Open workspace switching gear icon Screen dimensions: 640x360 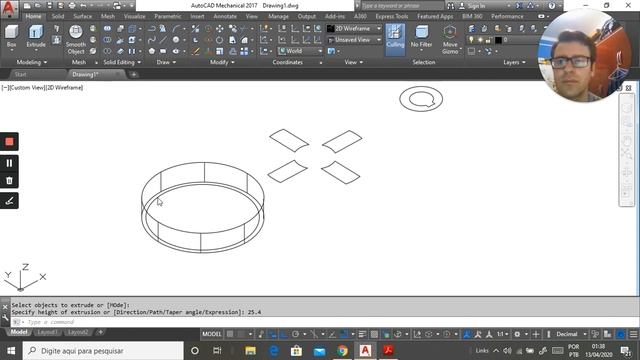517,334
